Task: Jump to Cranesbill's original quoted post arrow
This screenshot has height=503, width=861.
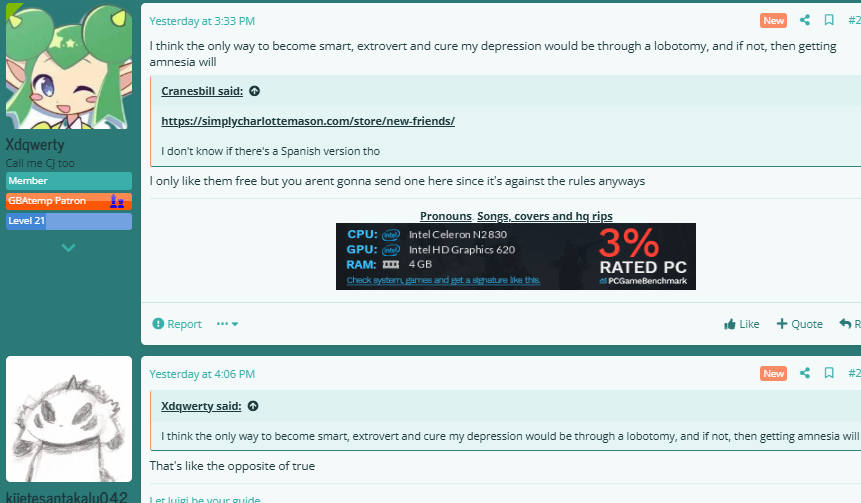Action: 254,91
